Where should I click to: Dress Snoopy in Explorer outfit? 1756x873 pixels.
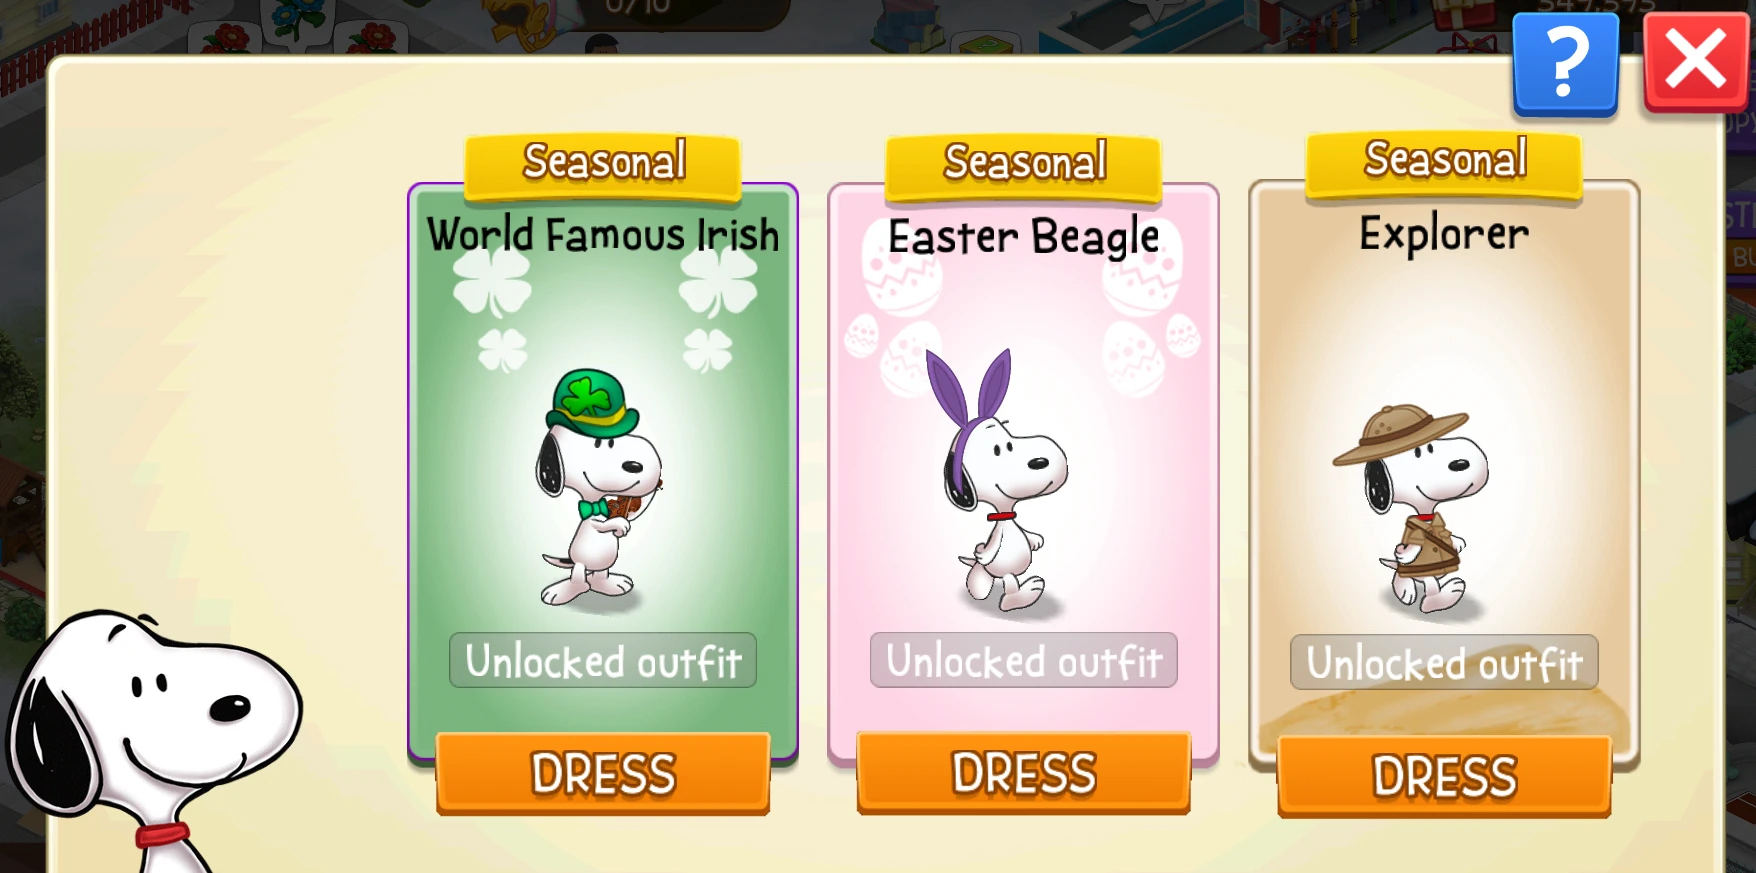tap(1445, 776)
